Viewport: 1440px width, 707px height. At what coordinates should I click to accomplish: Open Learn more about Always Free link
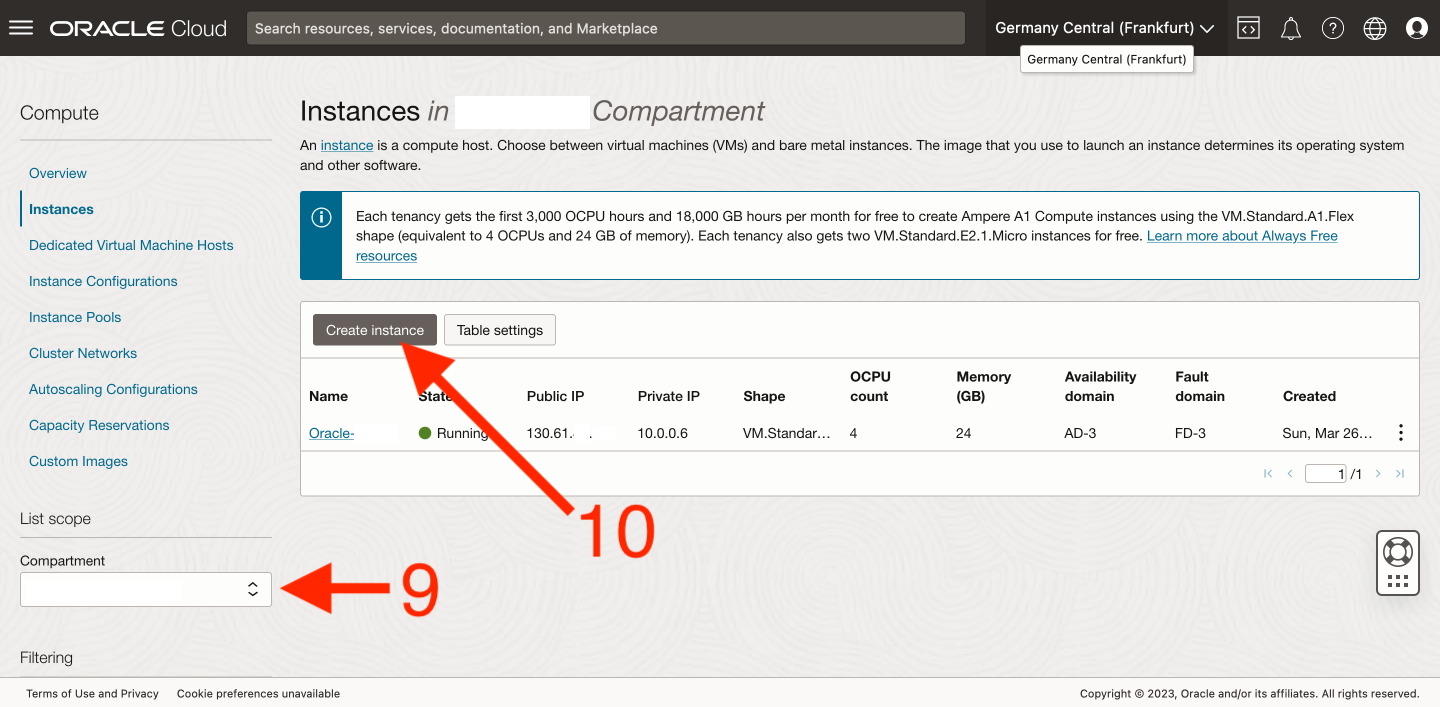(1242, 236)
